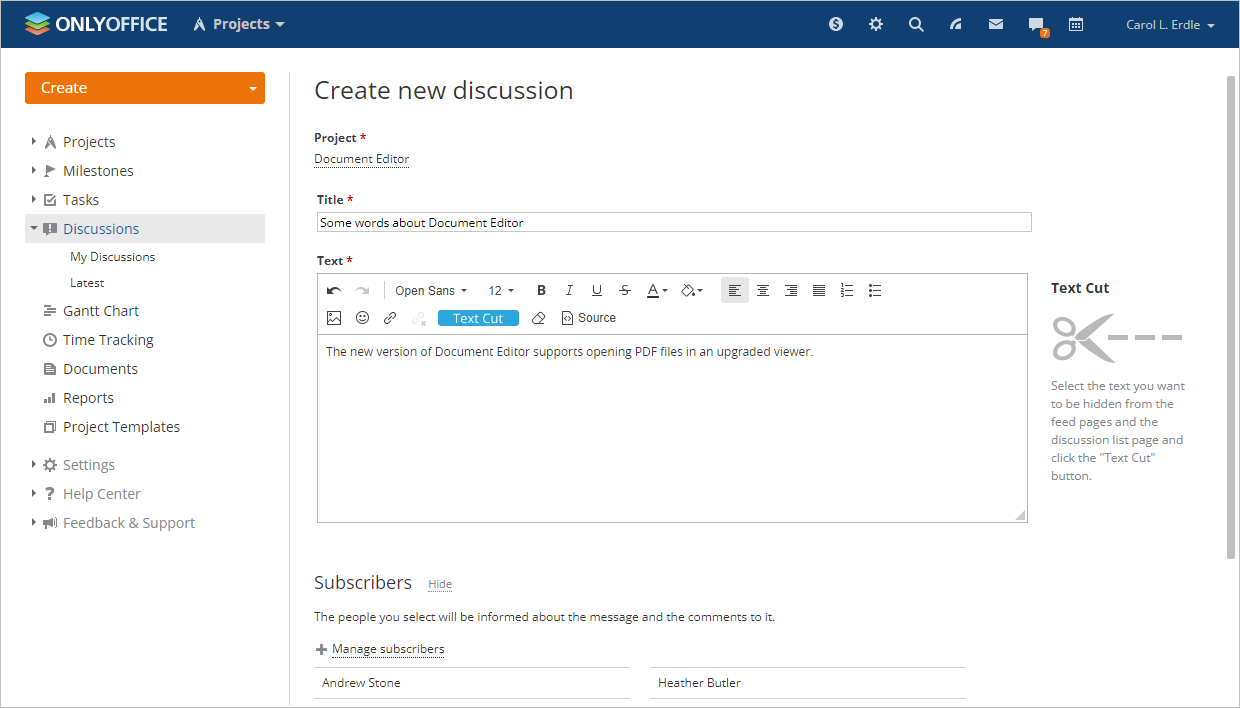The height and width of the screenshot is (708, 1240).
Task: Open Project Templates in sidebar
Action: (121, 427)
